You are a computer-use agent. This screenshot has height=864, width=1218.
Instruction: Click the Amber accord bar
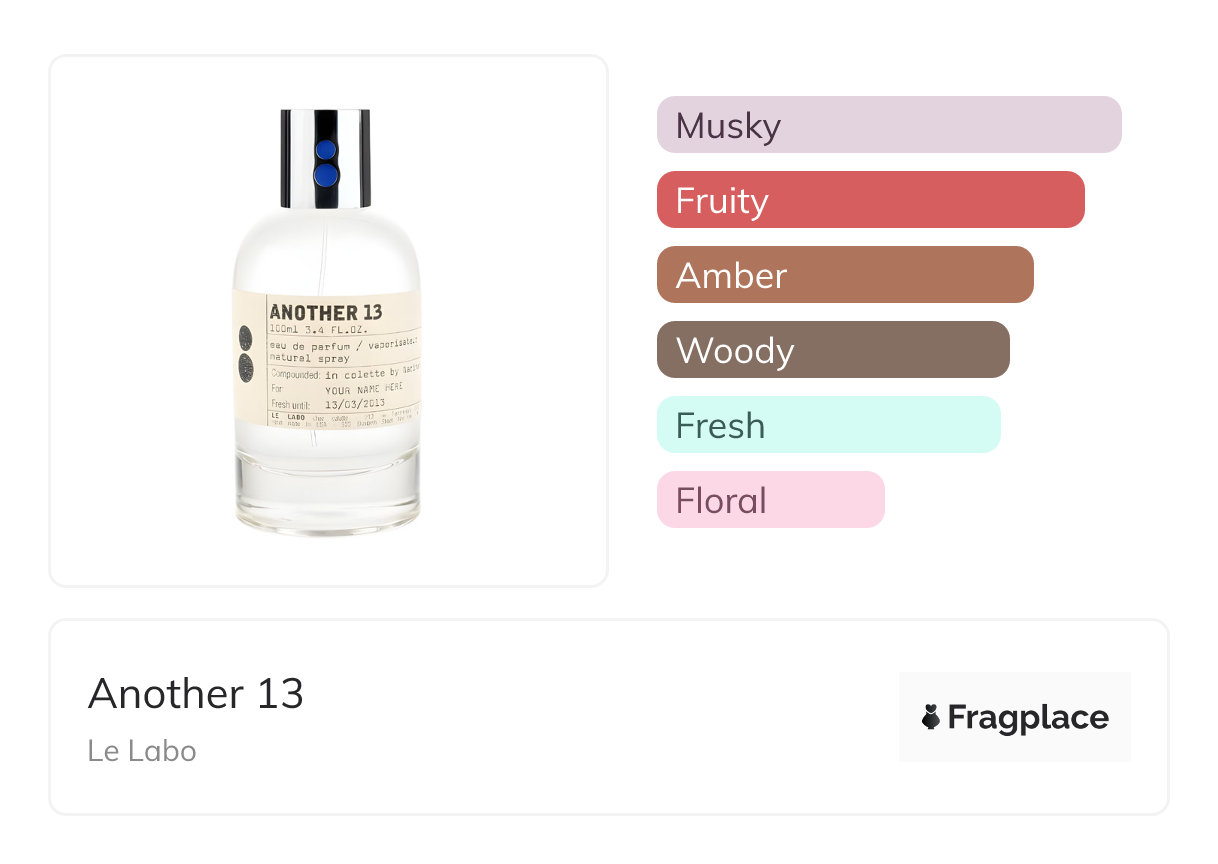844,275
